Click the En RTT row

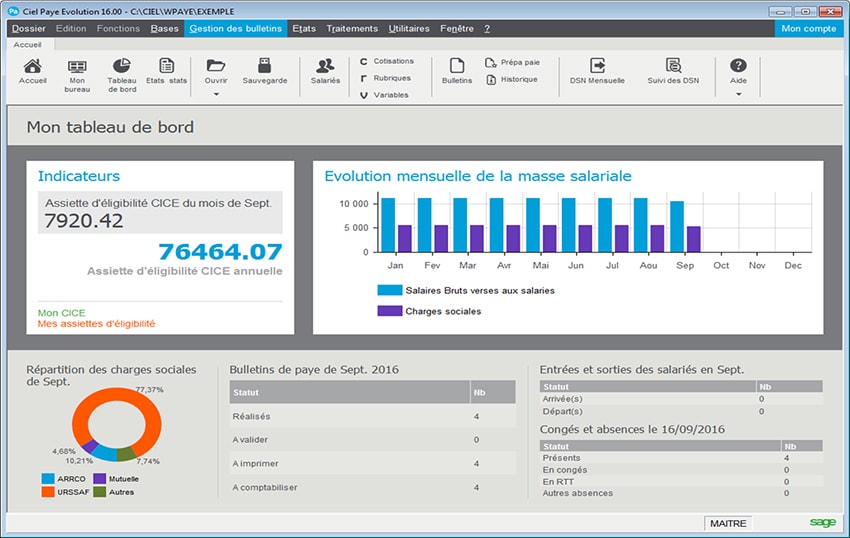(681, 482)
